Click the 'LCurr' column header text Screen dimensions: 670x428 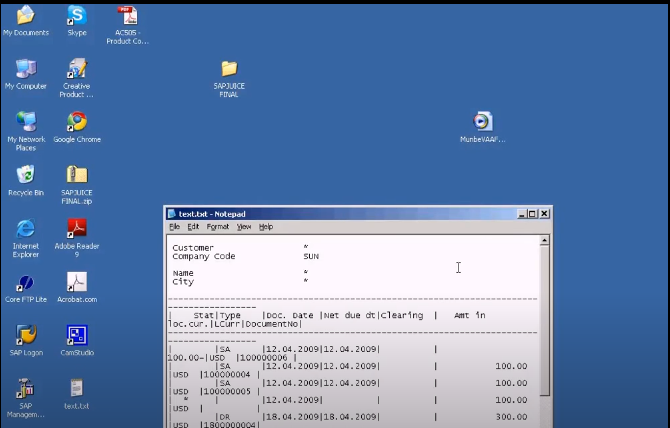(x=228, y=324)
